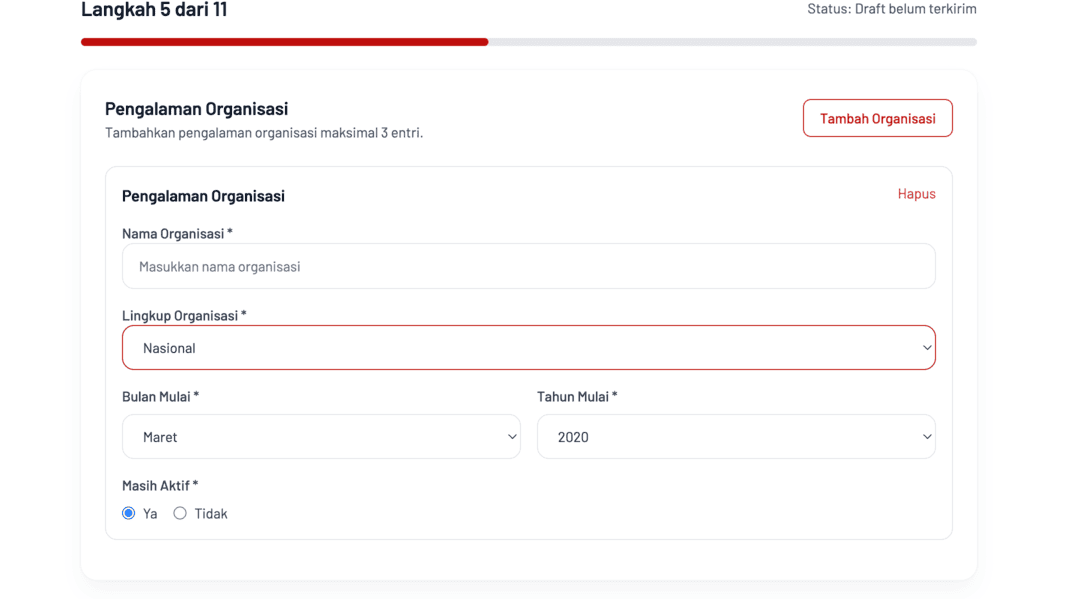Click the red filled part of progress bar
Screen dimensions: 1089x599
point(284,42)
